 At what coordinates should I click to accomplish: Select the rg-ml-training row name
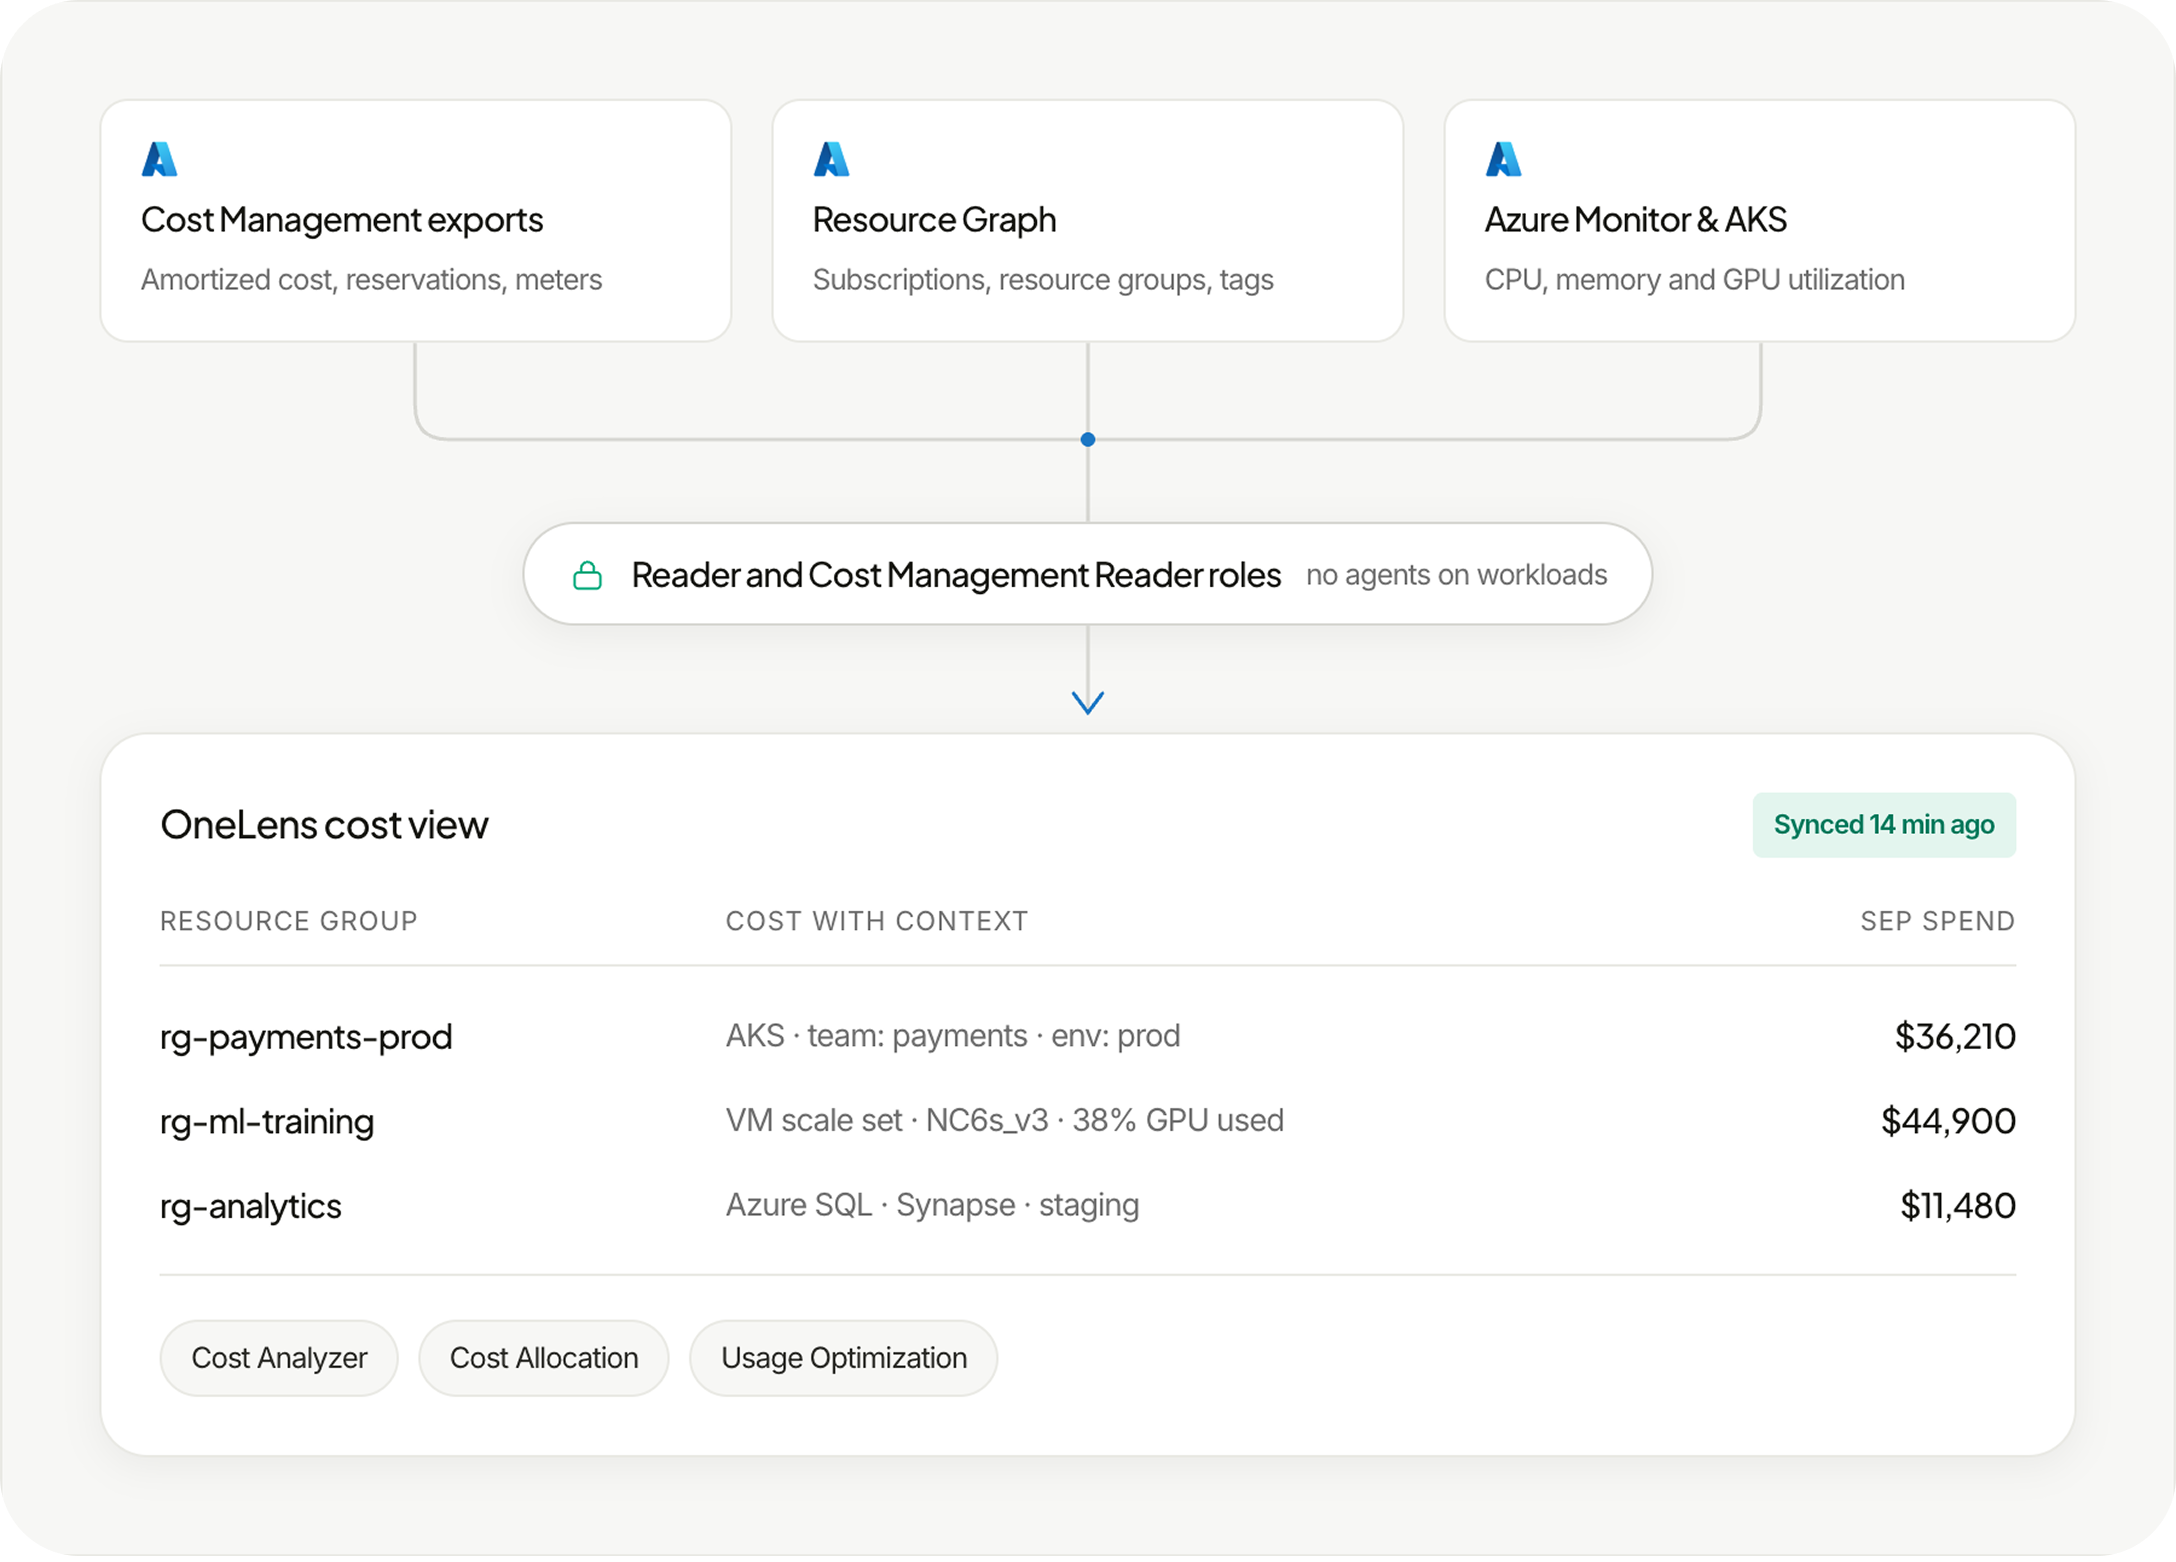pos(267,1122)
